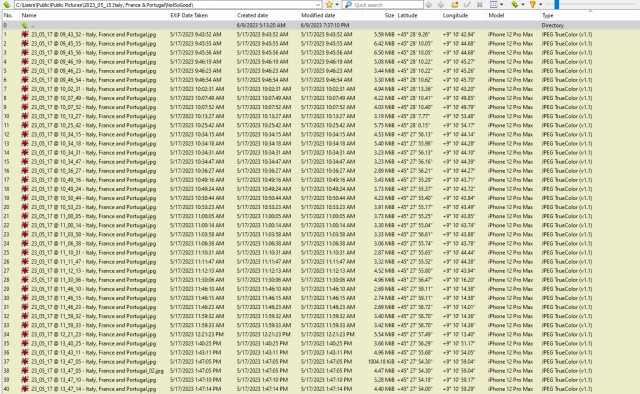This screenshot has width=640, height=394.
Task: Click the parent directory '..' folder icon in row 0
Action: pos(25,25)
